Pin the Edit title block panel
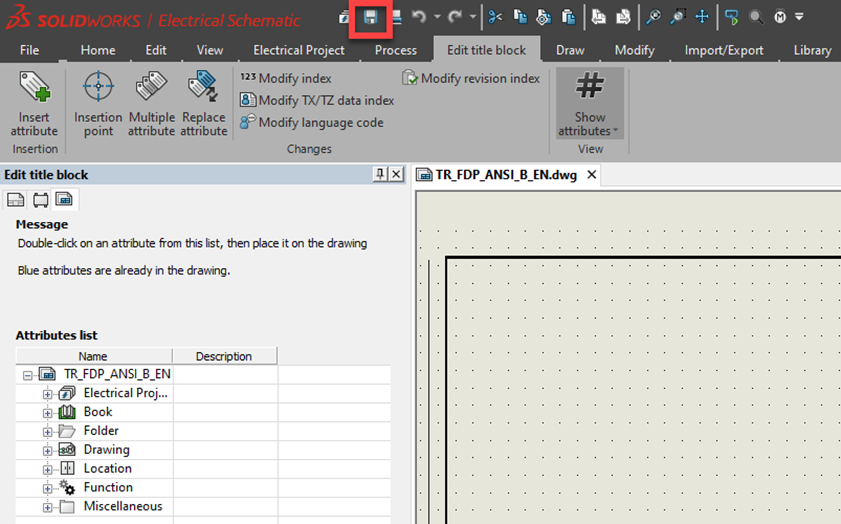 click(x=380, y=174)
